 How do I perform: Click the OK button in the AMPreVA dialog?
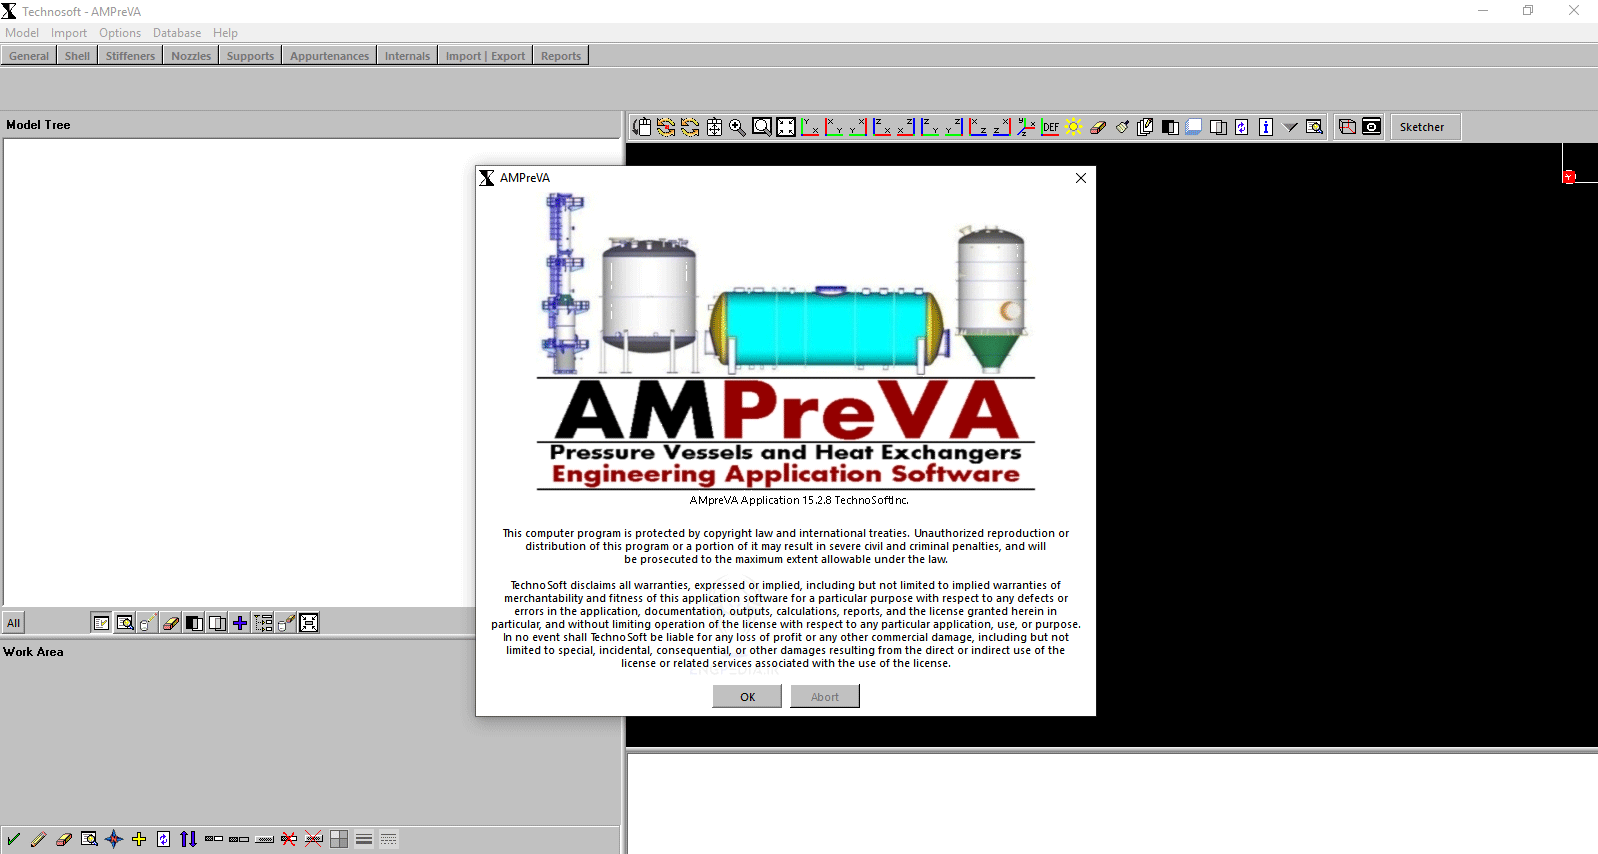(747, 697)
